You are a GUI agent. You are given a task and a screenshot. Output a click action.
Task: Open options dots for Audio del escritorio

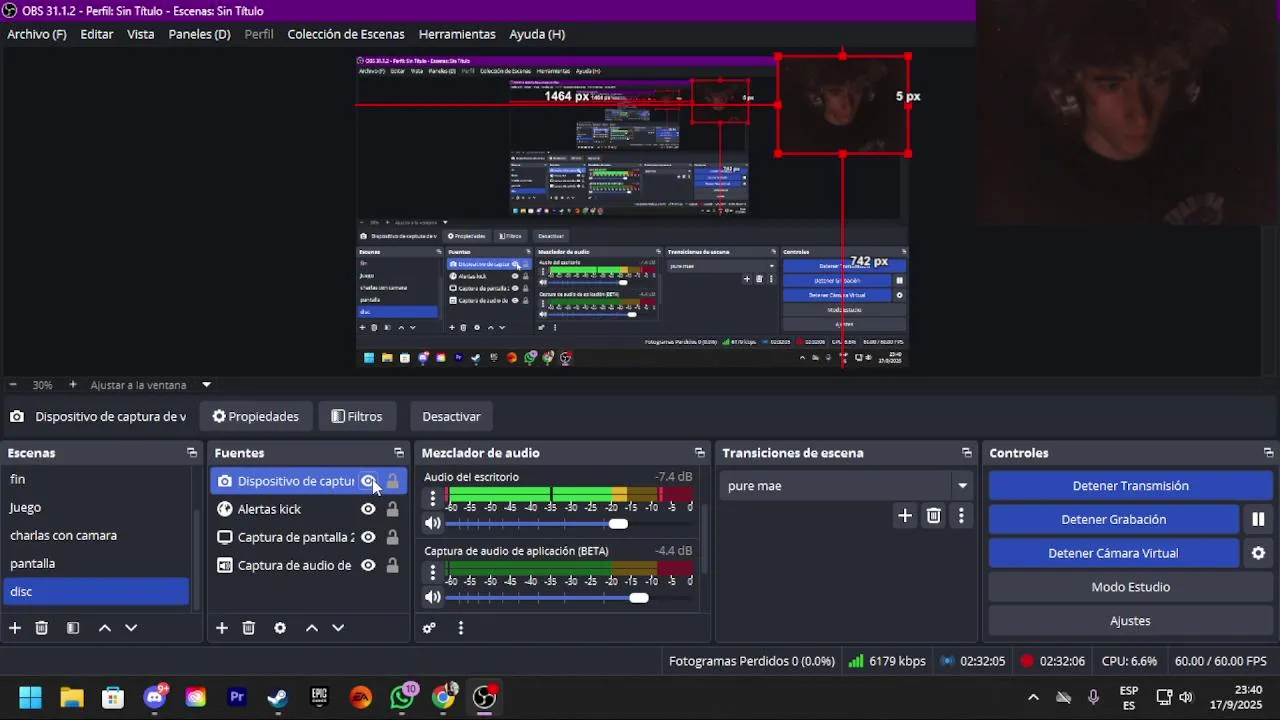[x=433, y=497]
